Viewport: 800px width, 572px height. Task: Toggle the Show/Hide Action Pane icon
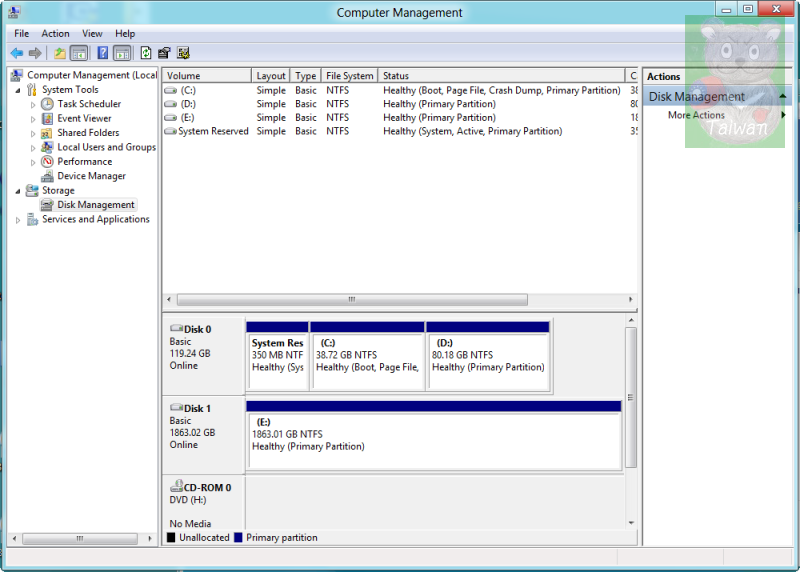pyautogui.click(x=122, y=53)
